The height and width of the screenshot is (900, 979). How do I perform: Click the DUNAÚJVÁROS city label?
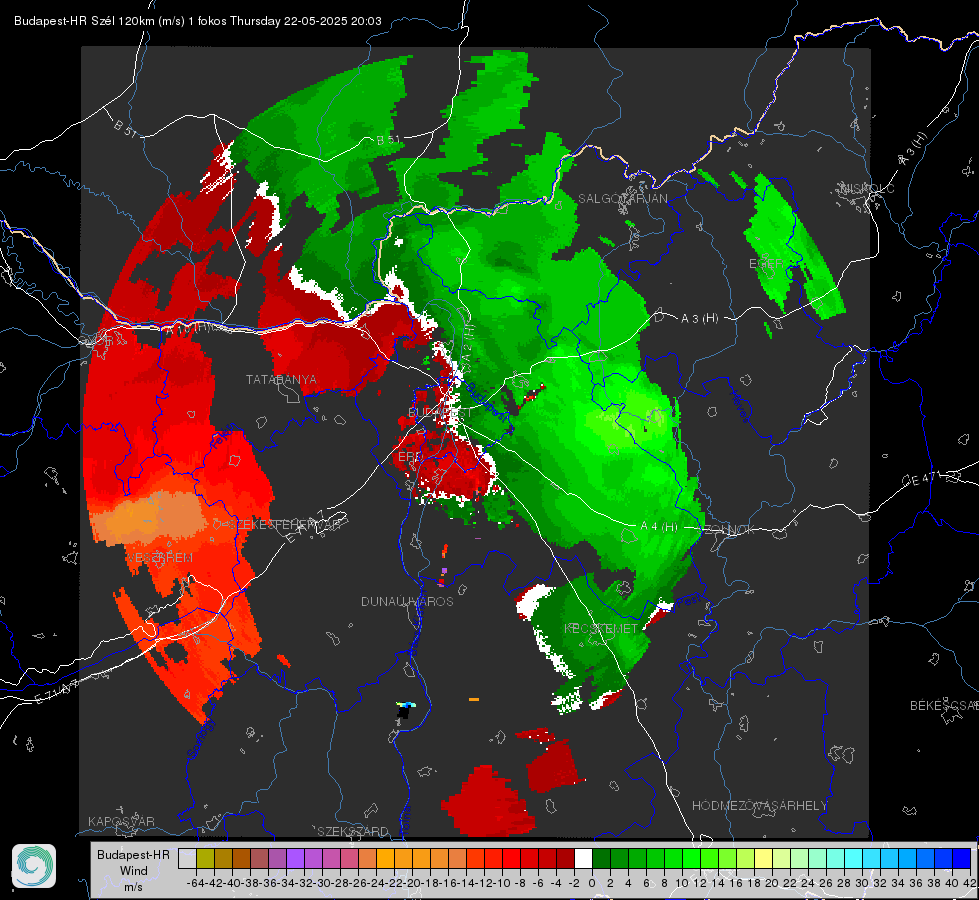pyautogui.click(x=407, y=601)
